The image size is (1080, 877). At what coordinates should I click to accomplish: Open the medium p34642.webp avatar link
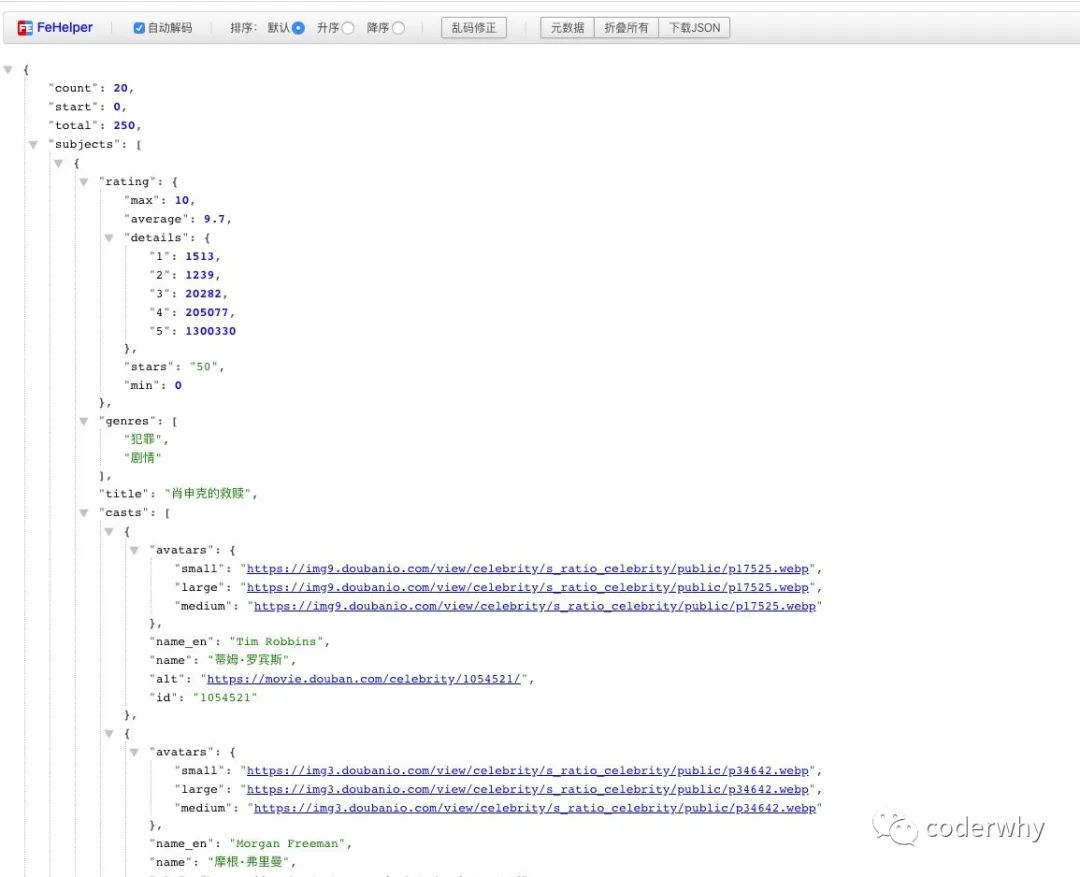click(x=535, y=808)
